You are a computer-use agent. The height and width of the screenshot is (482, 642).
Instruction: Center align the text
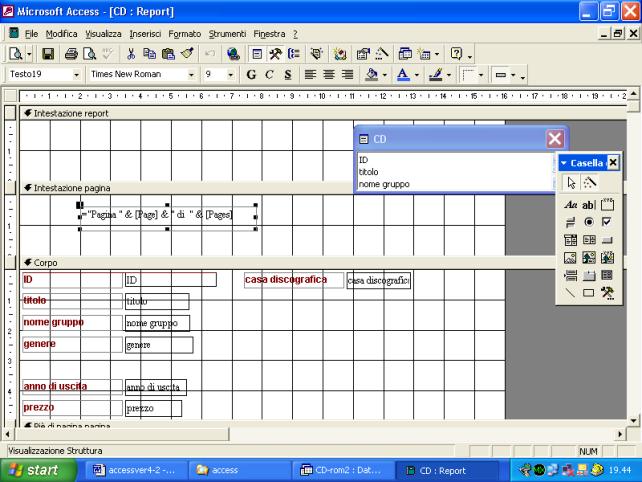(x=329, y=75)
